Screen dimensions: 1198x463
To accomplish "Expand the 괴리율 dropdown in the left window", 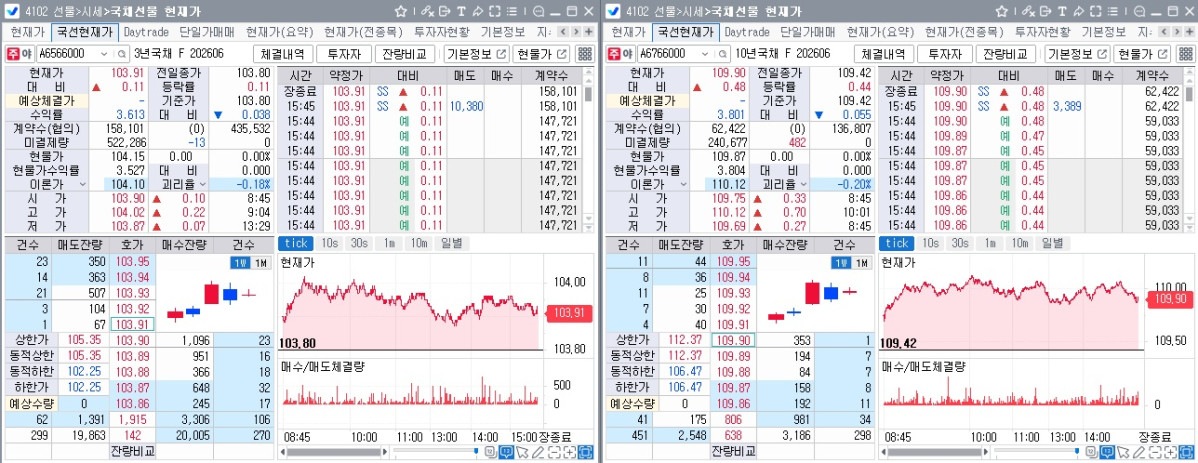I will (202, 185).
